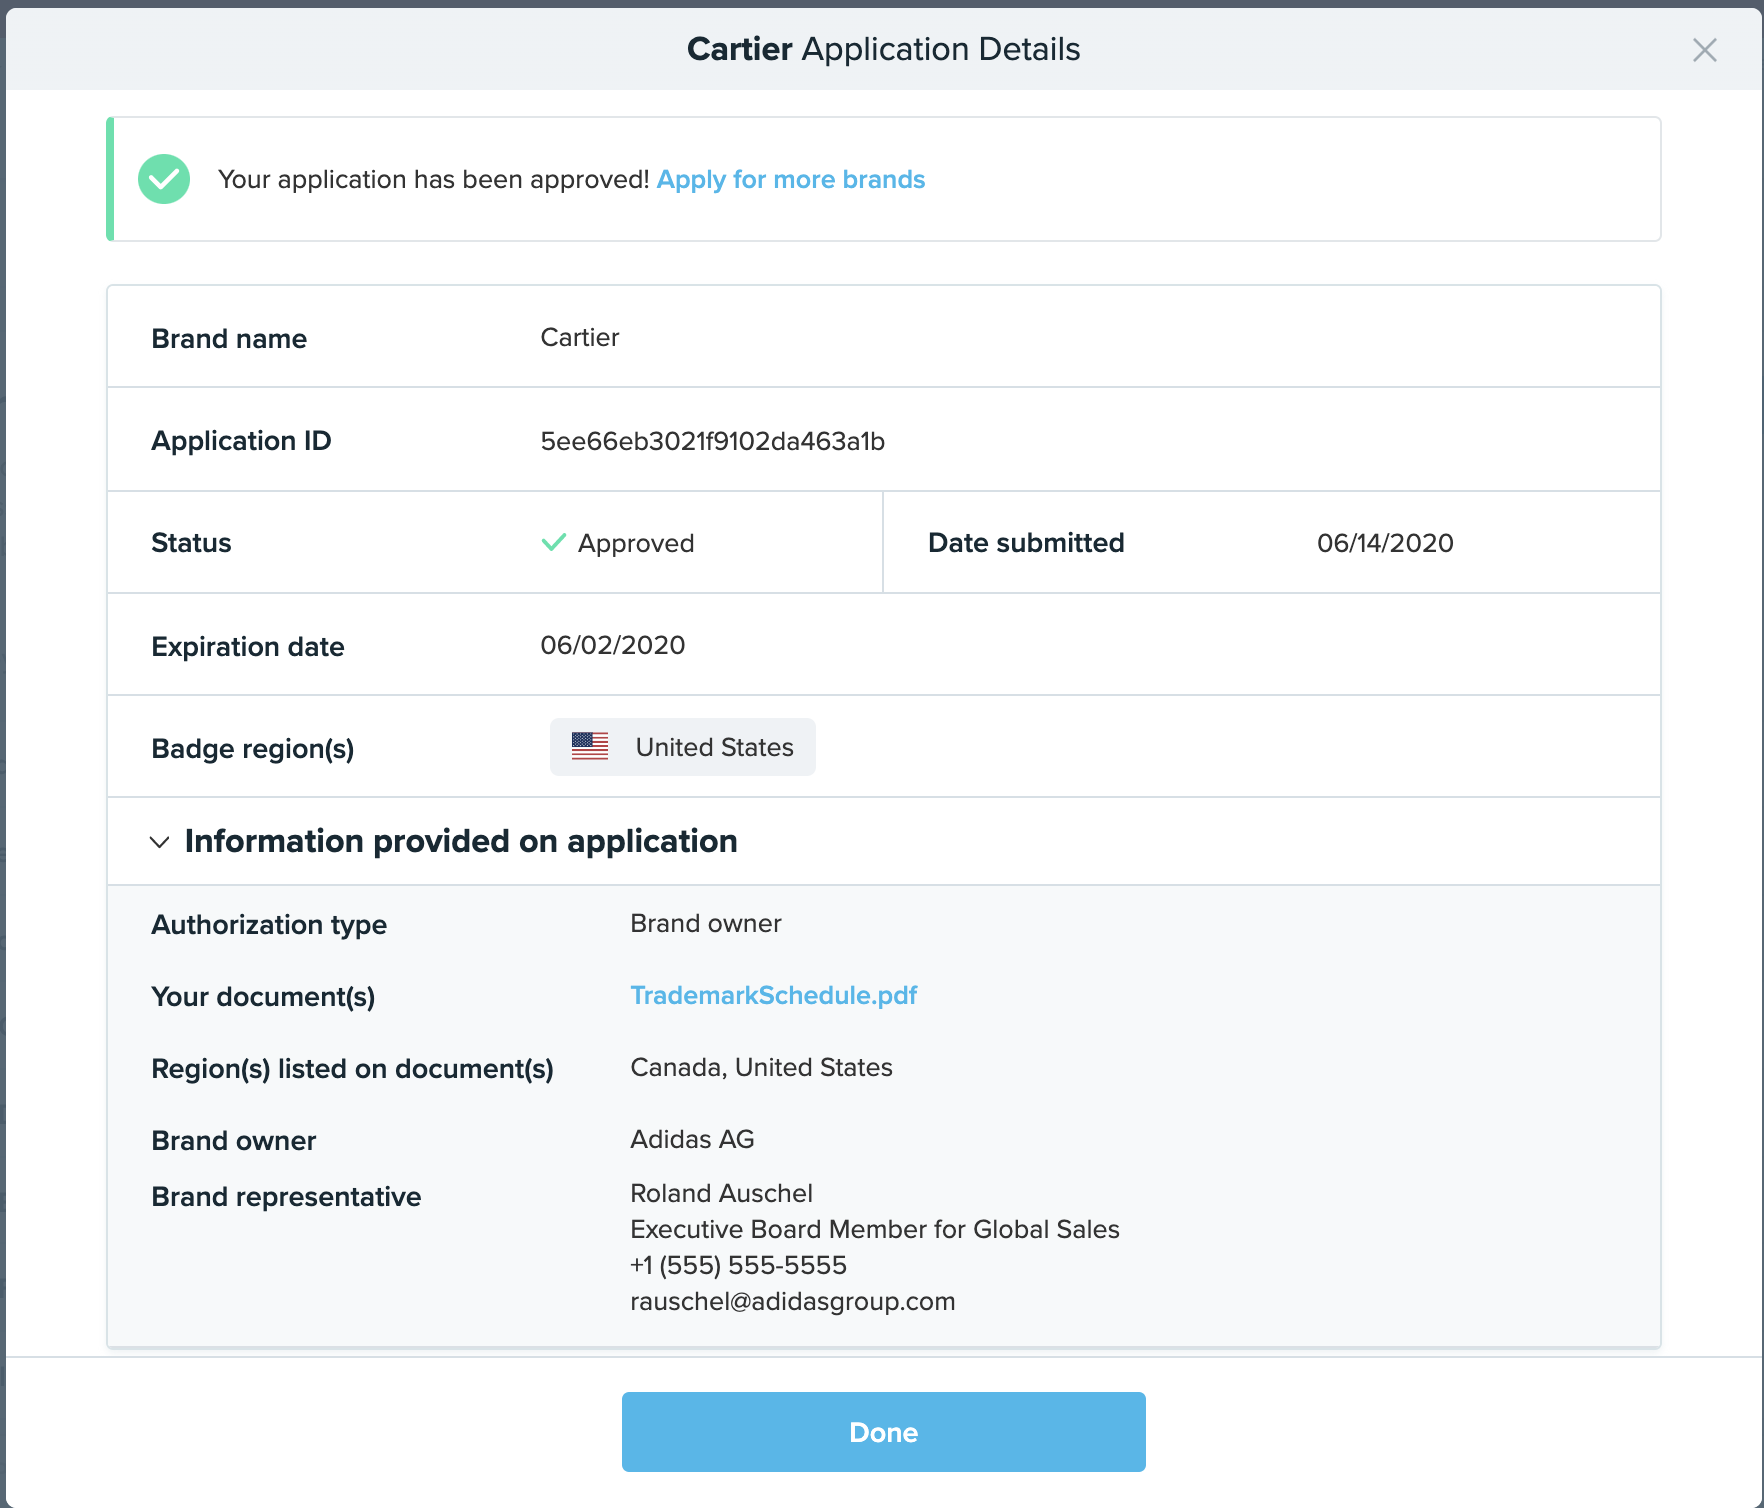Click Canada, United States regions text

(761, 1067)
